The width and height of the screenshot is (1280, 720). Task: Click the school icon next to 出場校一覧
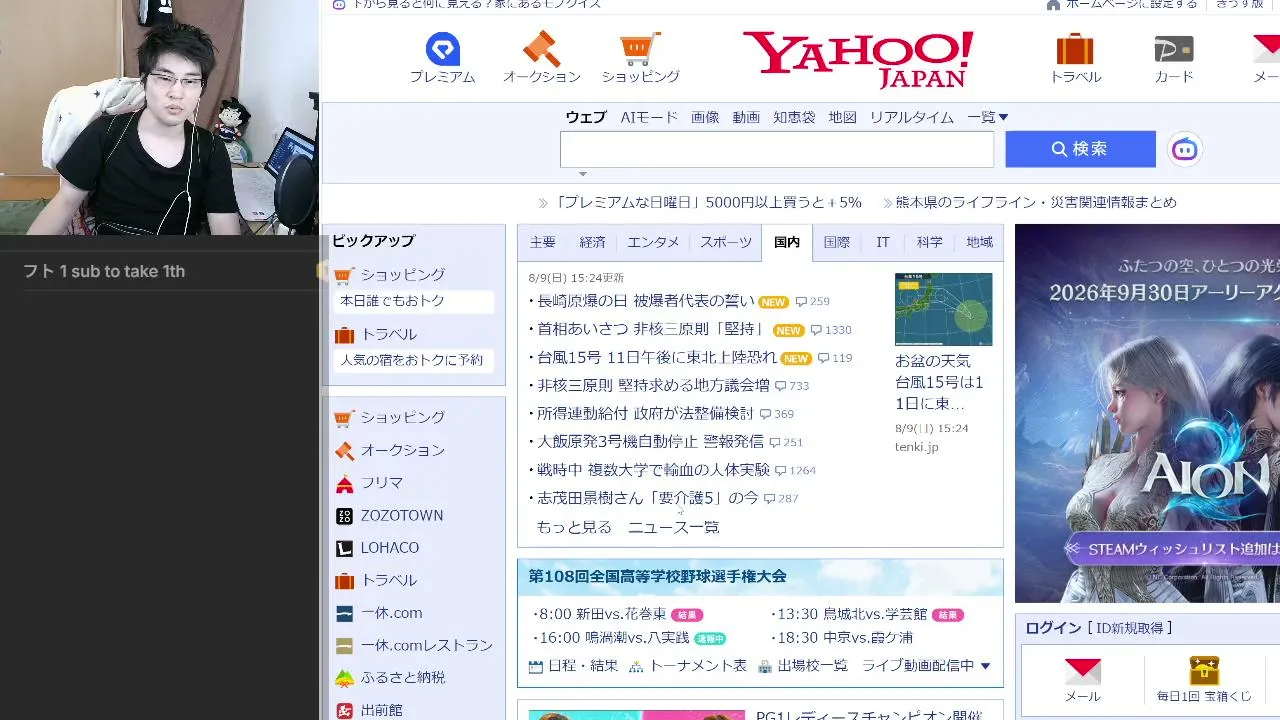click(x=765, y=666)
